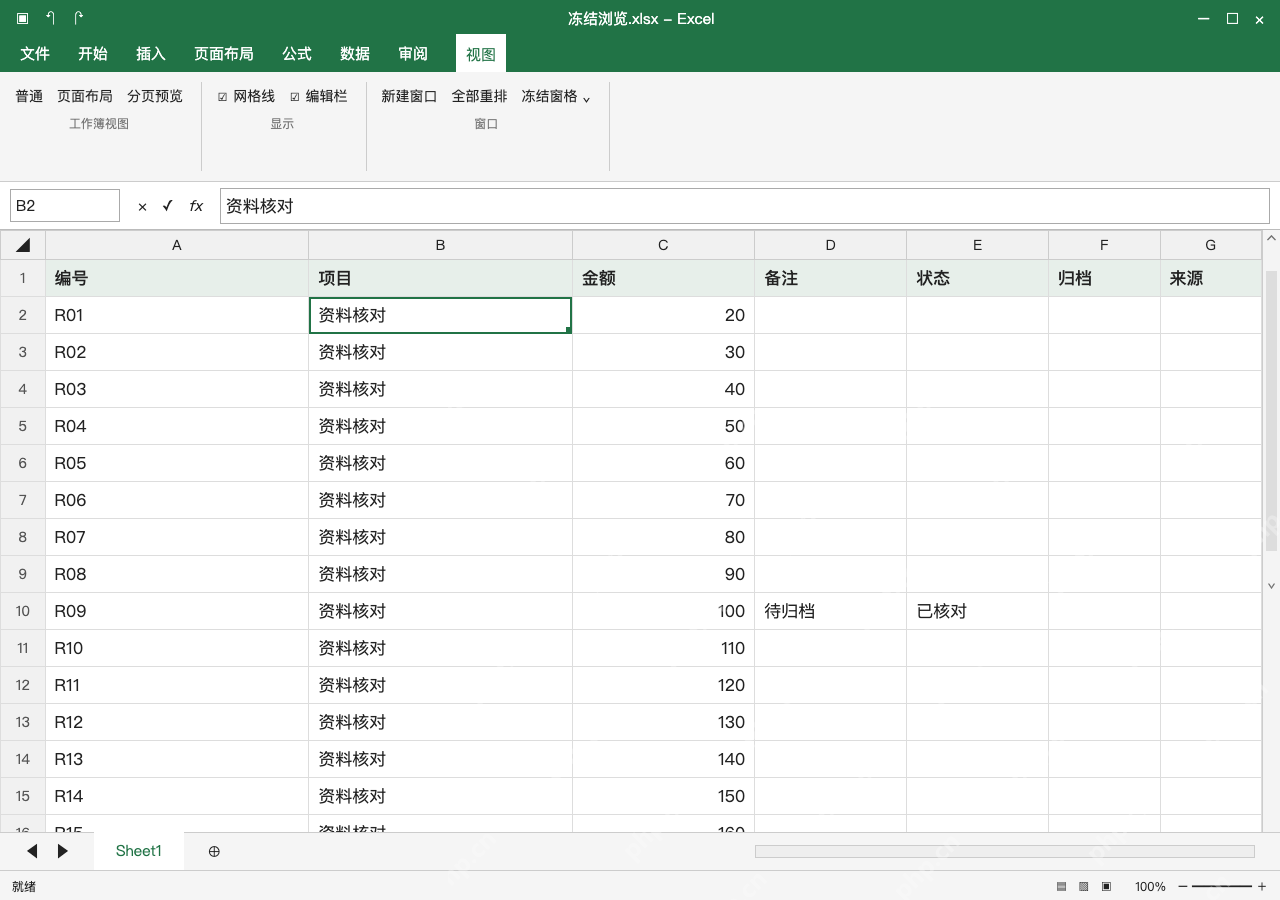Click the 分页预览 button

coord(155,97)
